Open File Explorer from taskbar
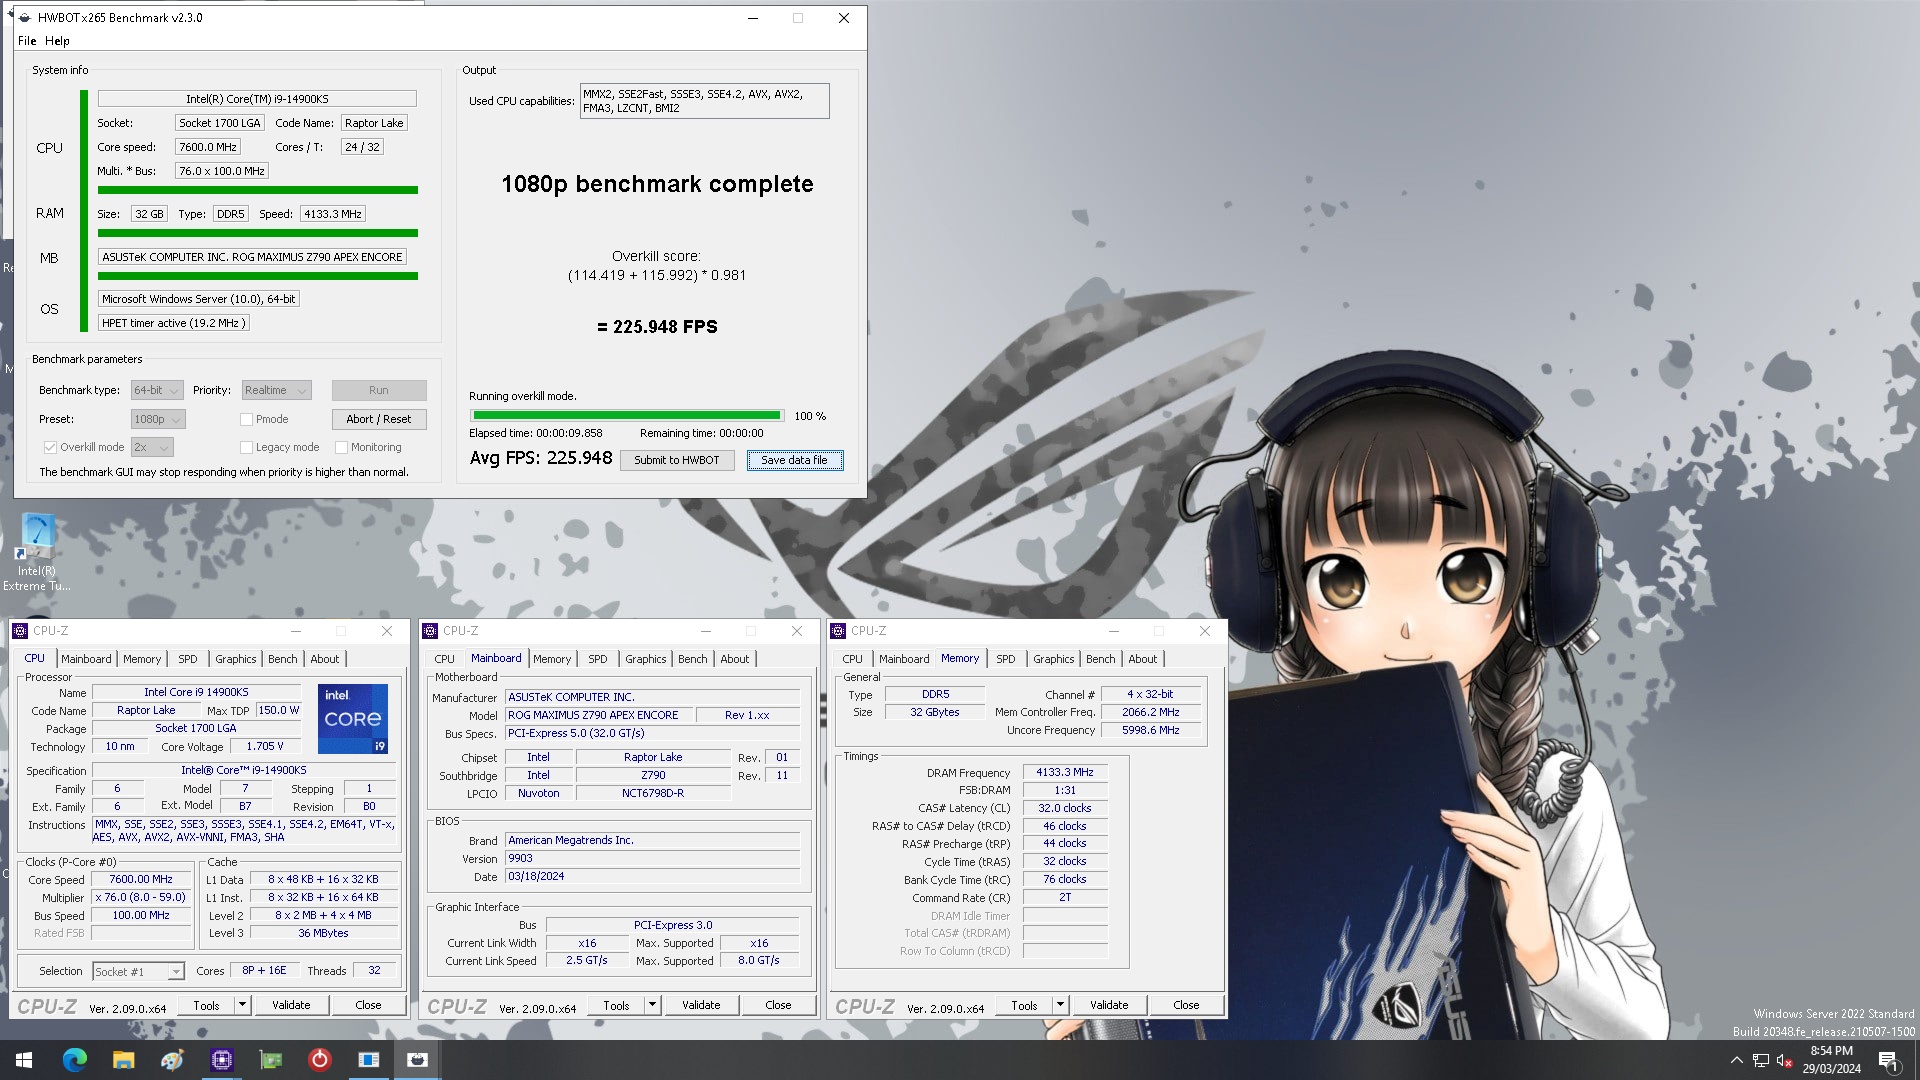Screen dimensions: 1920x1080 click(123, 1060)
